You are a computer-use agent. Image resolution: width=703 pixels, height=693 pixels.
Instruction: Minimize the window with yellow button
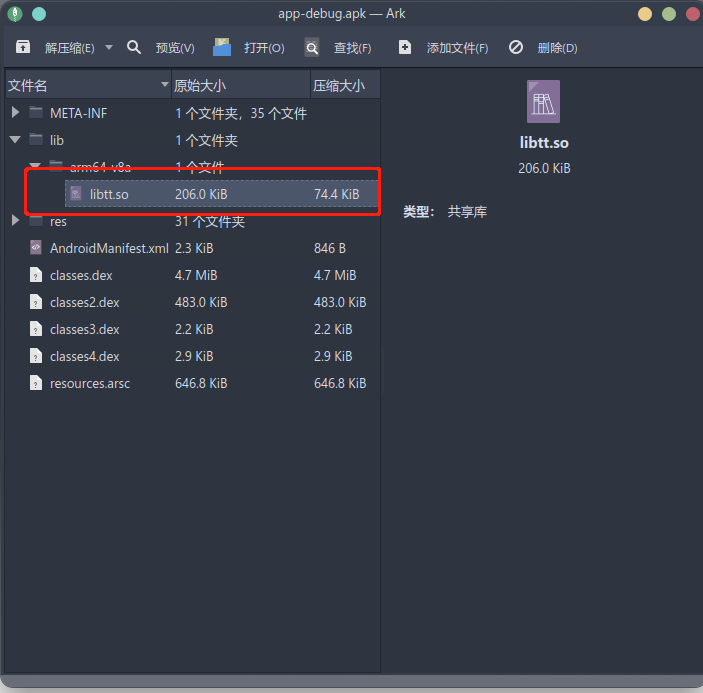tap(645, 14)
